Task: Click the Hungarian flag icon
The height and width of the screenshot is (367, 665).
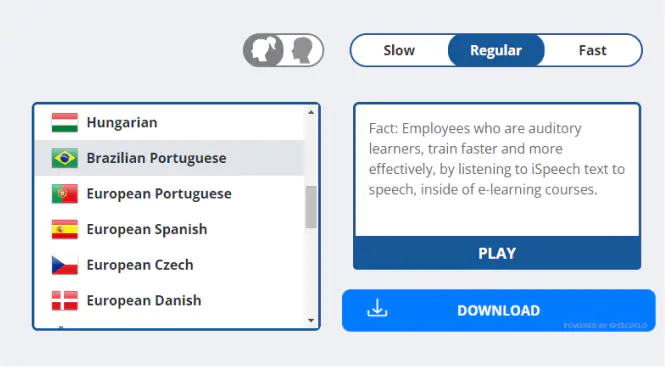Action: point(65,123)
